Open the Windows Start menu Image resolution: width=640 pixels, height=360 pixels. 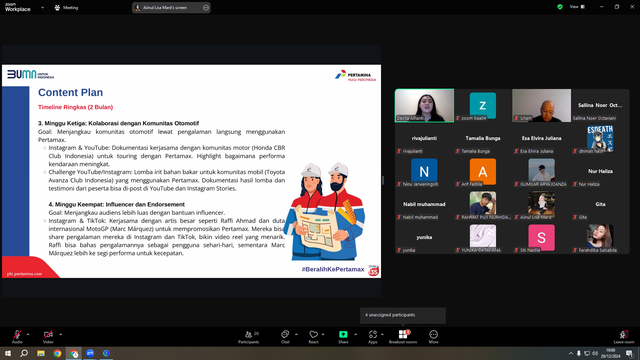(x=8, y=353)
